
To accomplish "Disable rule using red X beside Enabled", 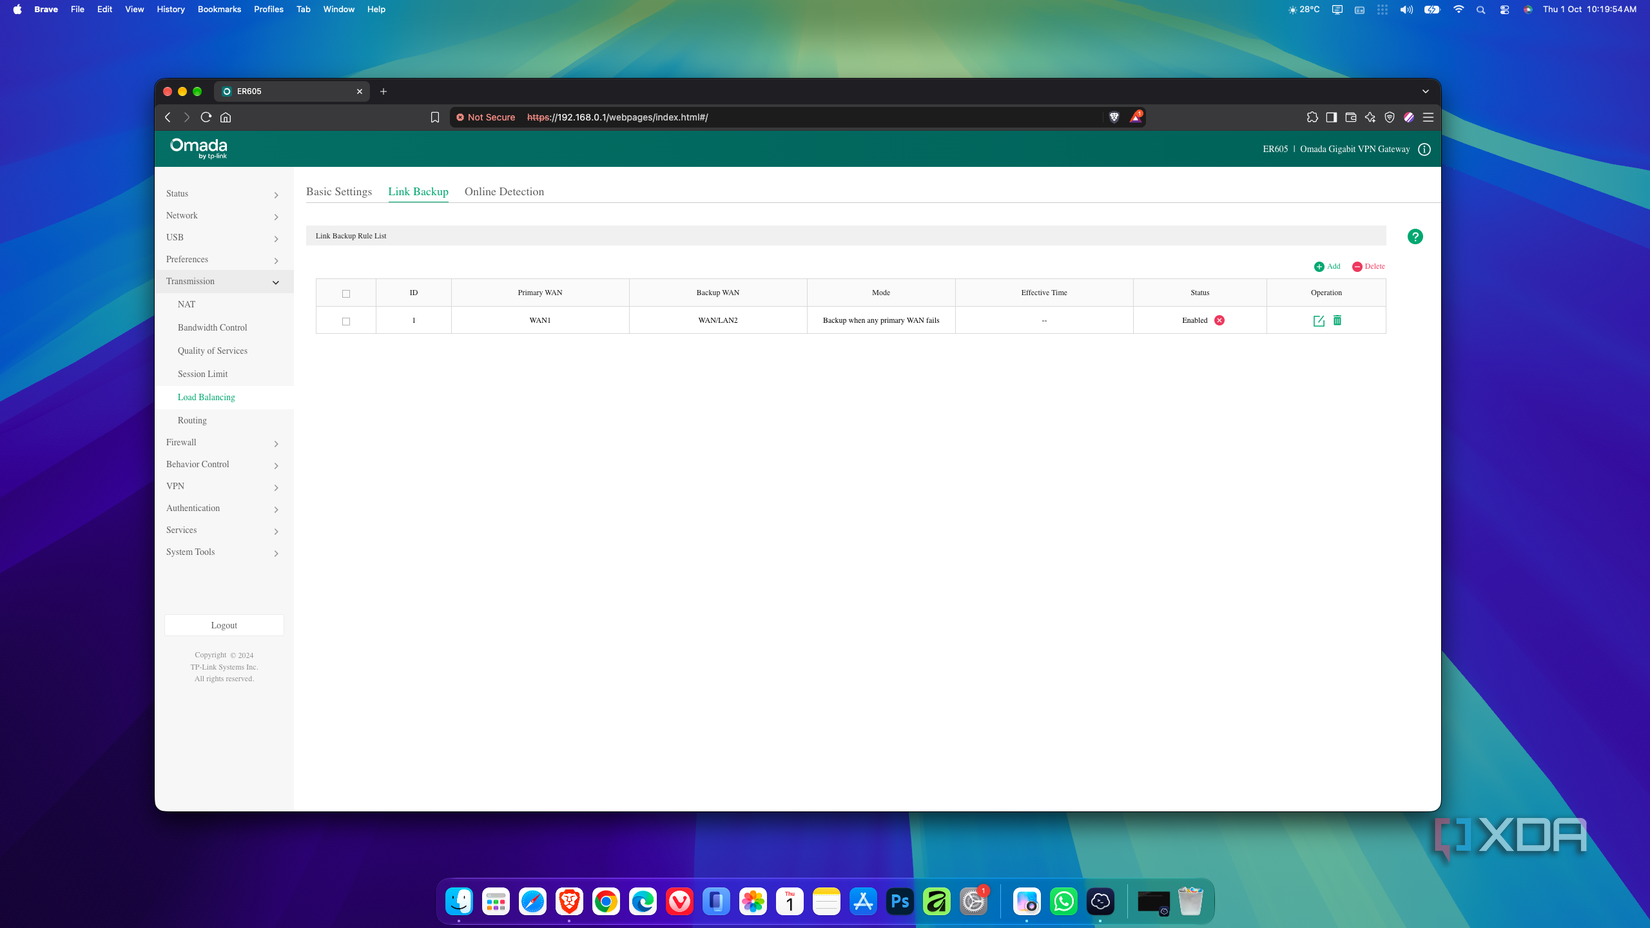I will click(x=1219, y=320).
